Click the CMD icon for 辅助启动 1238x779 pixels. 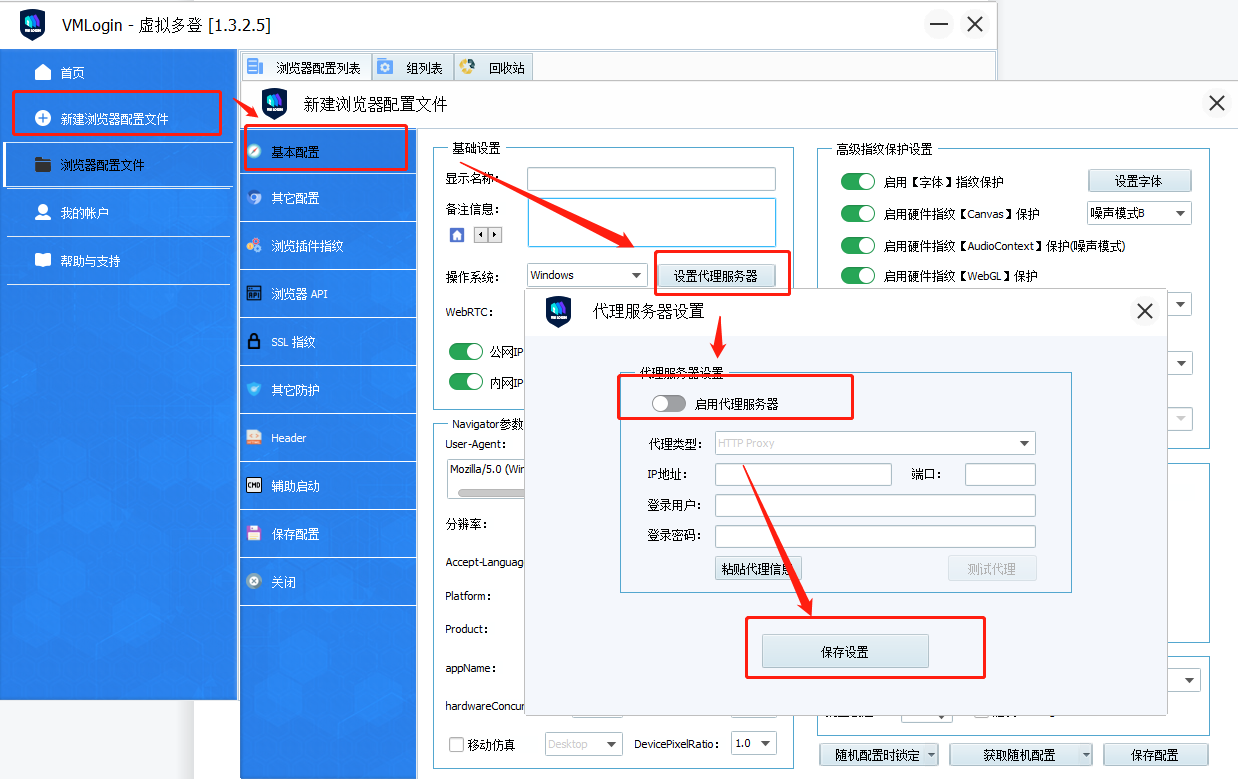point(254,486)
